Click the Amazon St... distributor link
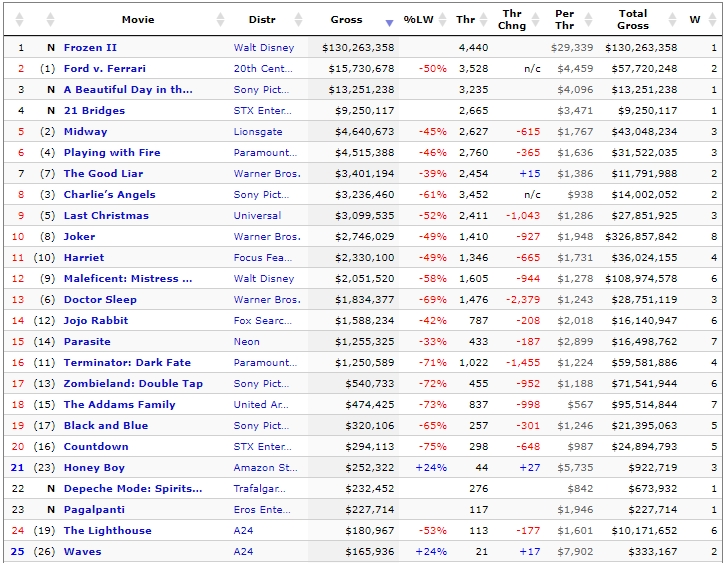 click(265, 468)
